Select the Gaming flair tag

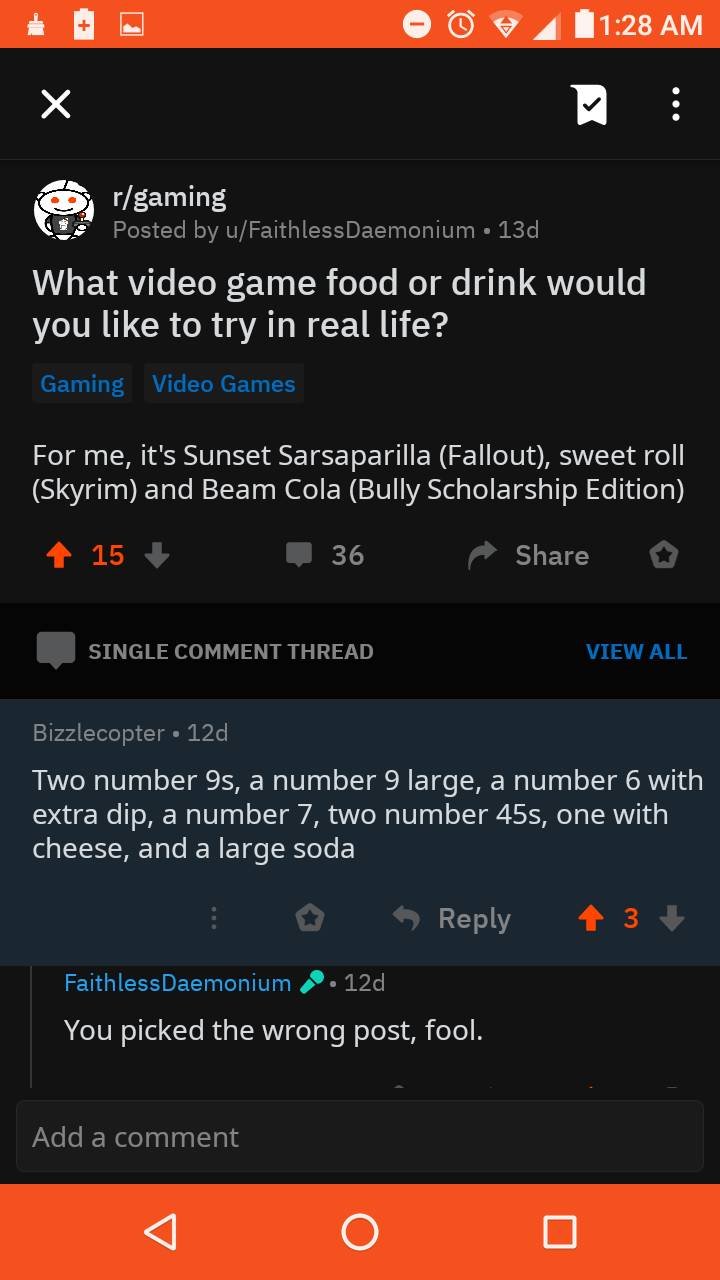(x=81, y=383)
